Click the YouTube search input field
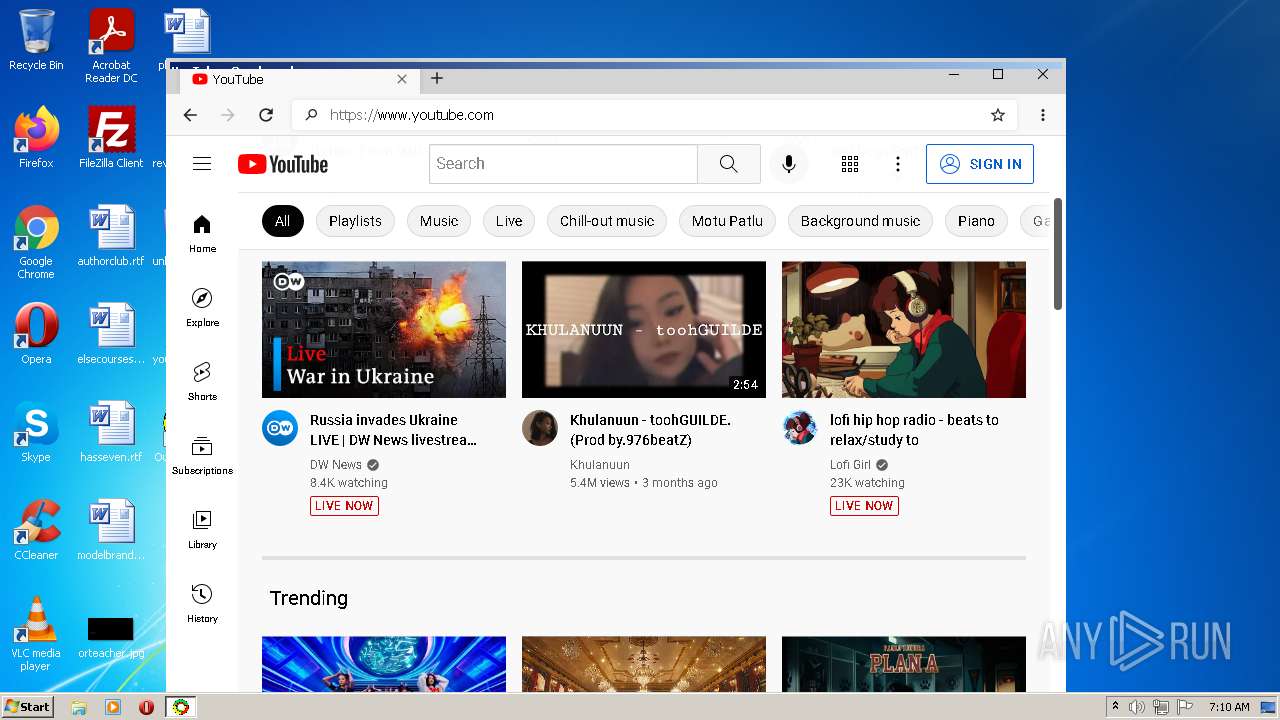The image size is (1280, 720). (563, 164)
